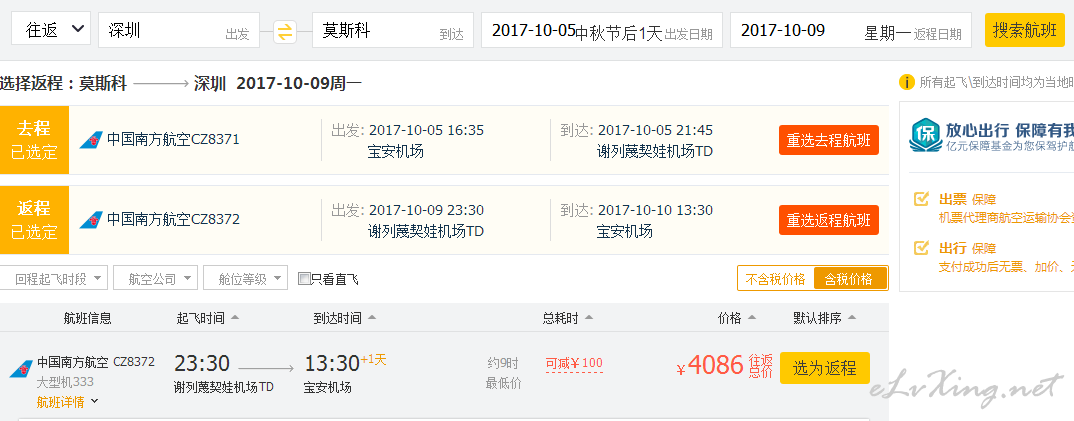The height and width of the screenshot is (421, 1074).
Task: Click the 出票 保障 checkmark icon
Action: pyautogui.click(x=921, y=199)
